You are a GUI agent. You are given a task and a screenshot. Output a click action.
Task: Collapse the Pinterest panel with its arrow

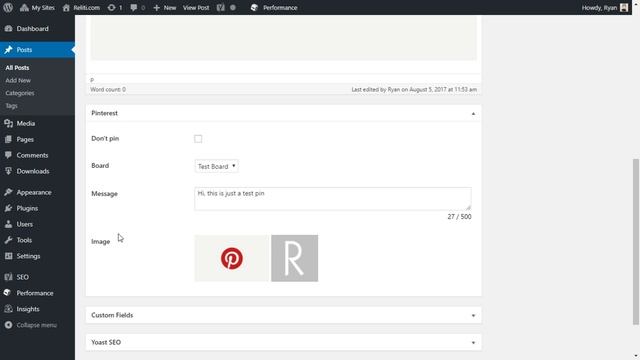click(473, 113)
